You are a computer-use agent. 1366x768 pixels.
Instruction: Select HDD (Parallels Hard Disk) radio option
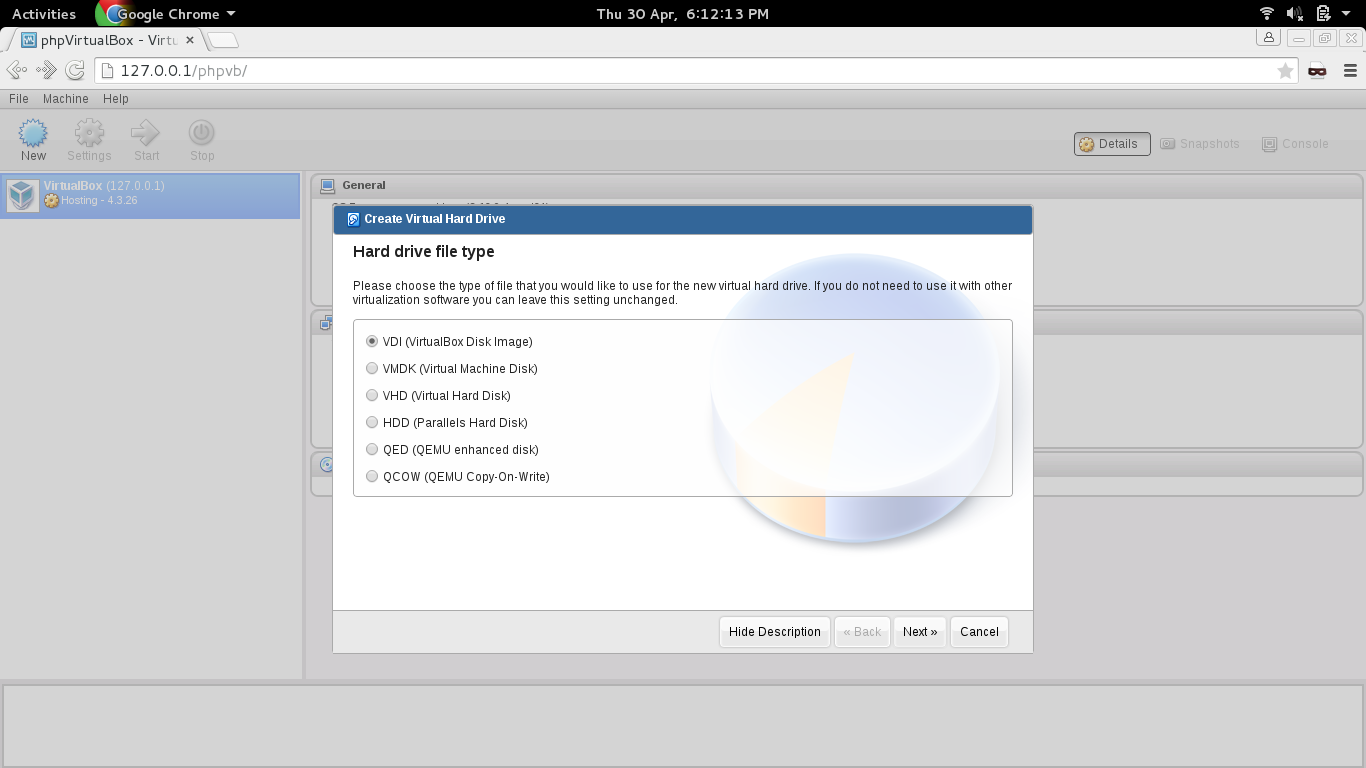(372, 422)
